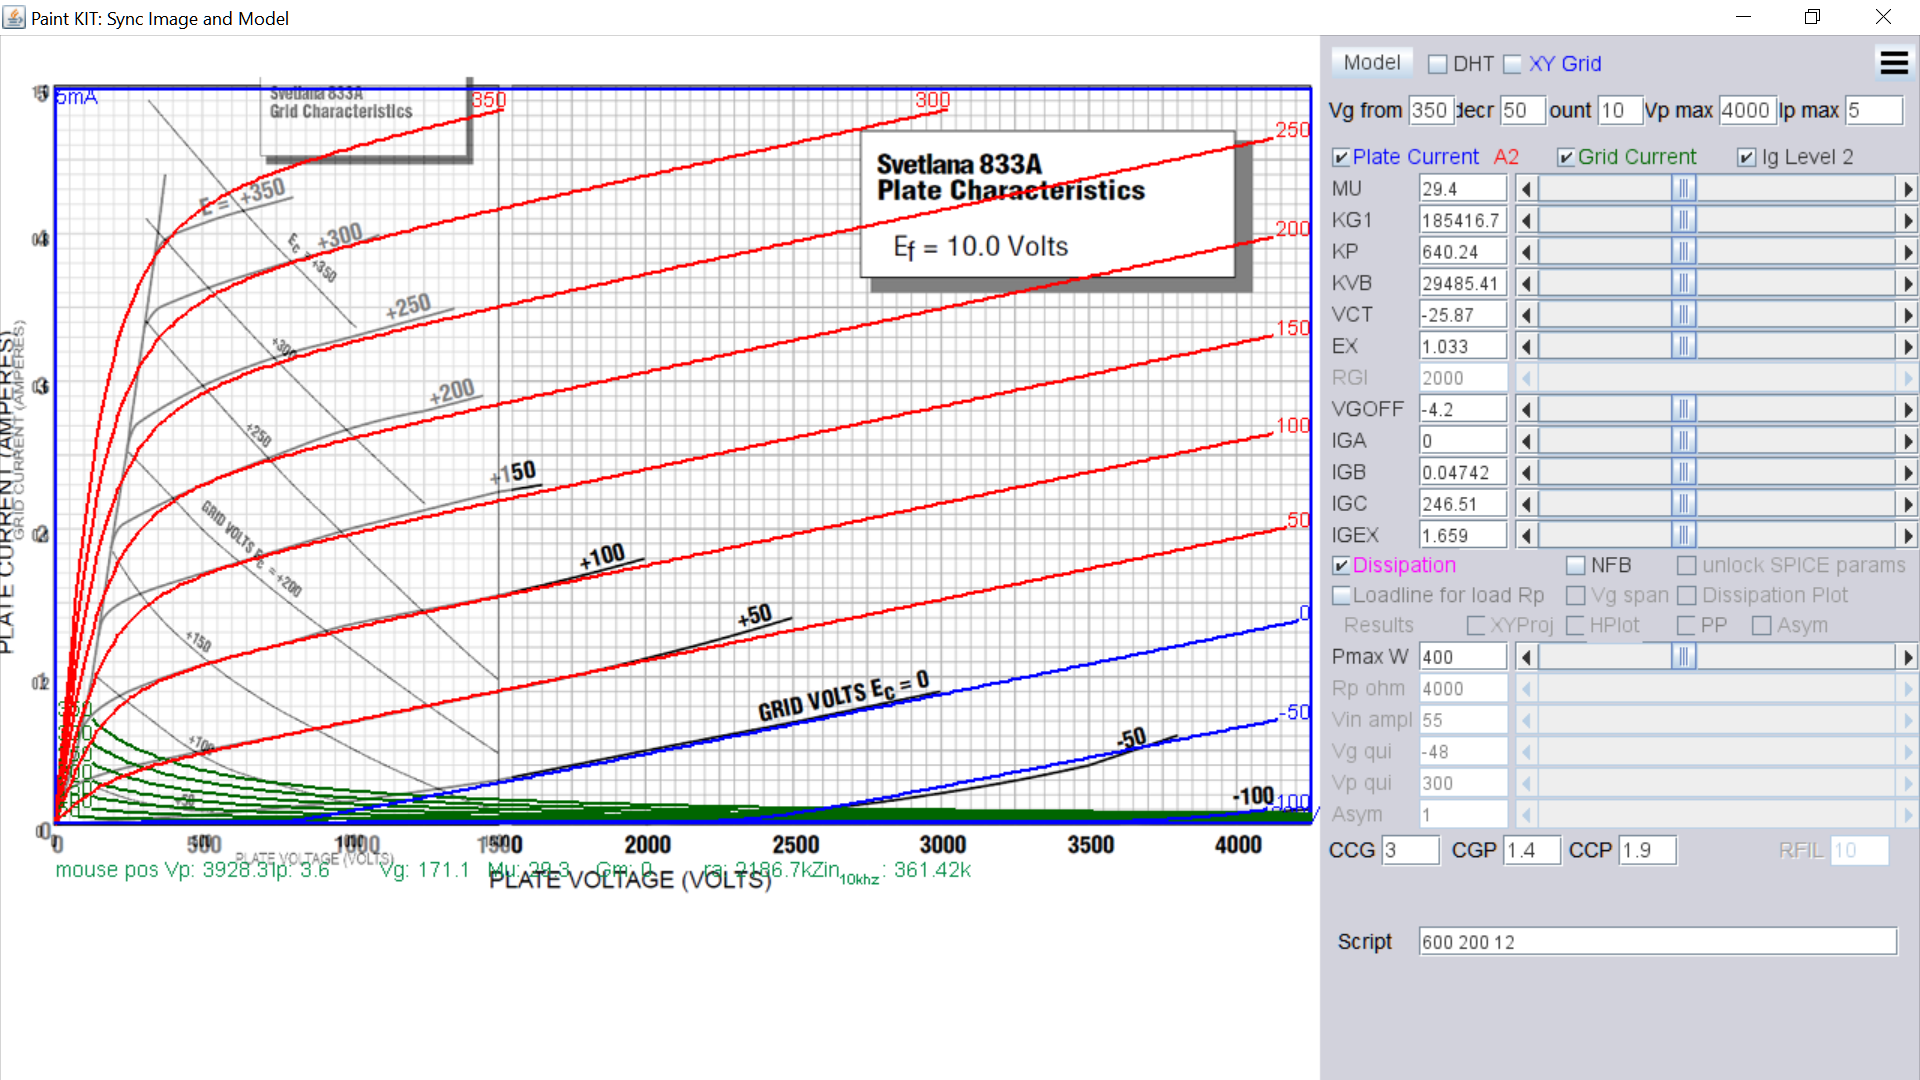Image resolution: width=1920 pixels, height=1080 pixels.
Task: Toggle the XY Grid checkbox
Action: coord(1513,64)
